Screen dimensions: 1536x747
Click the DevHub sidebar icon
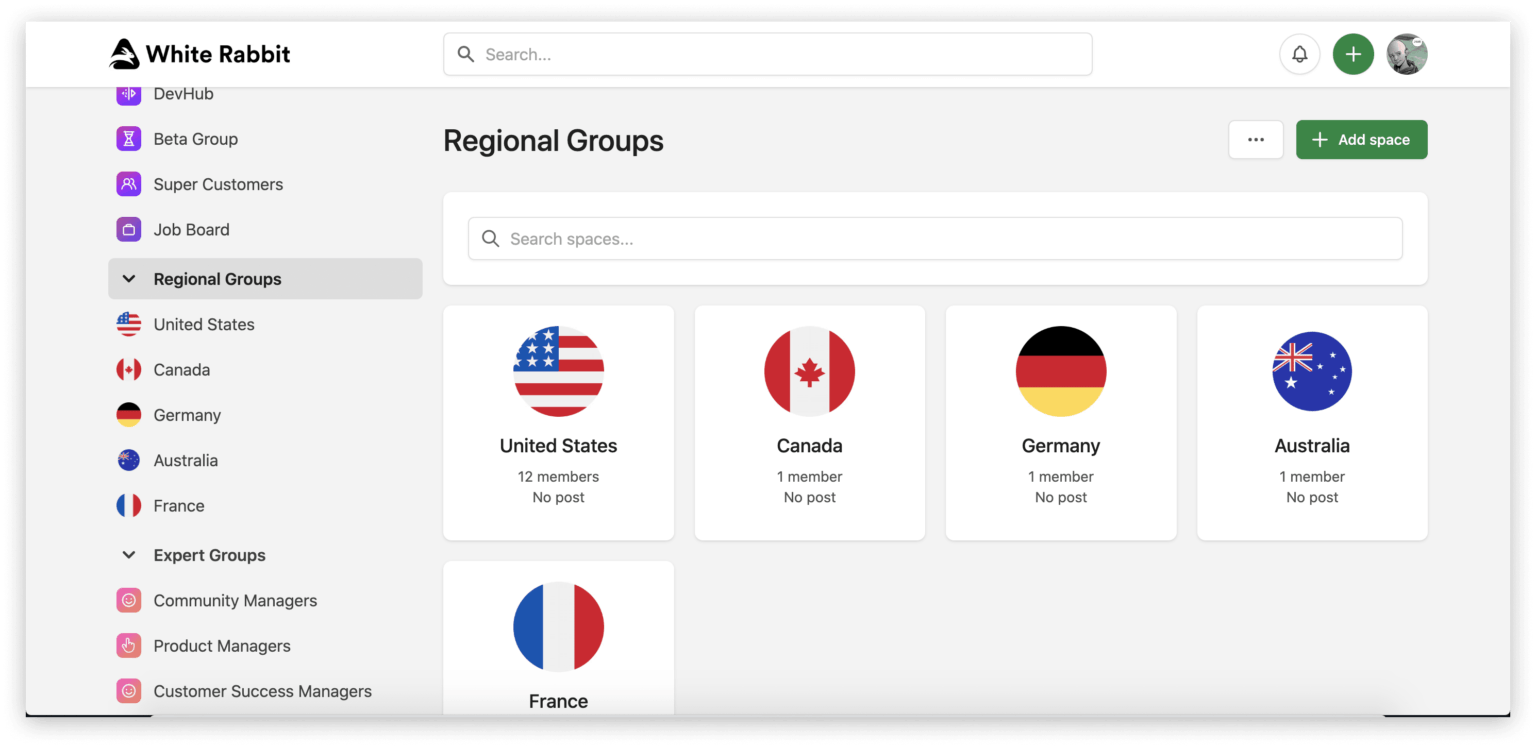point(128,94)
